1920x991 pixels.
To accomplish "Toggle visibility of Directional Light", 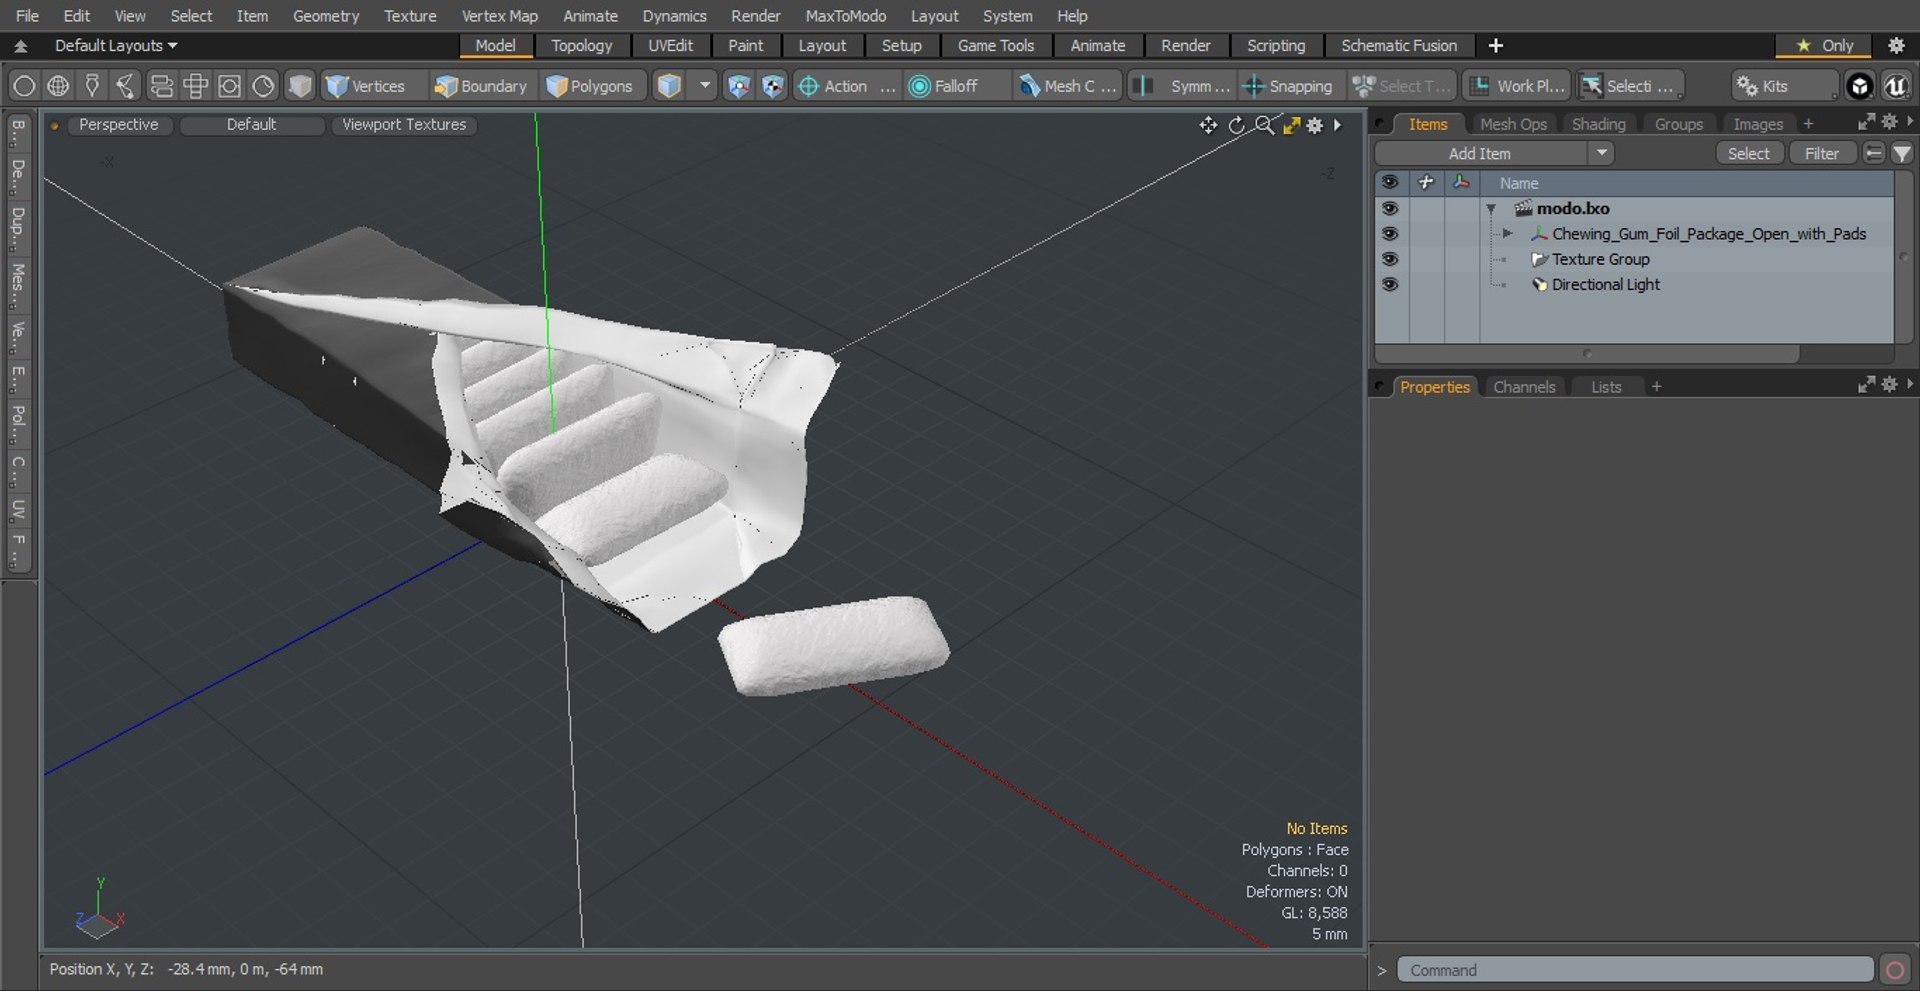I will (x=1389, y=284).
